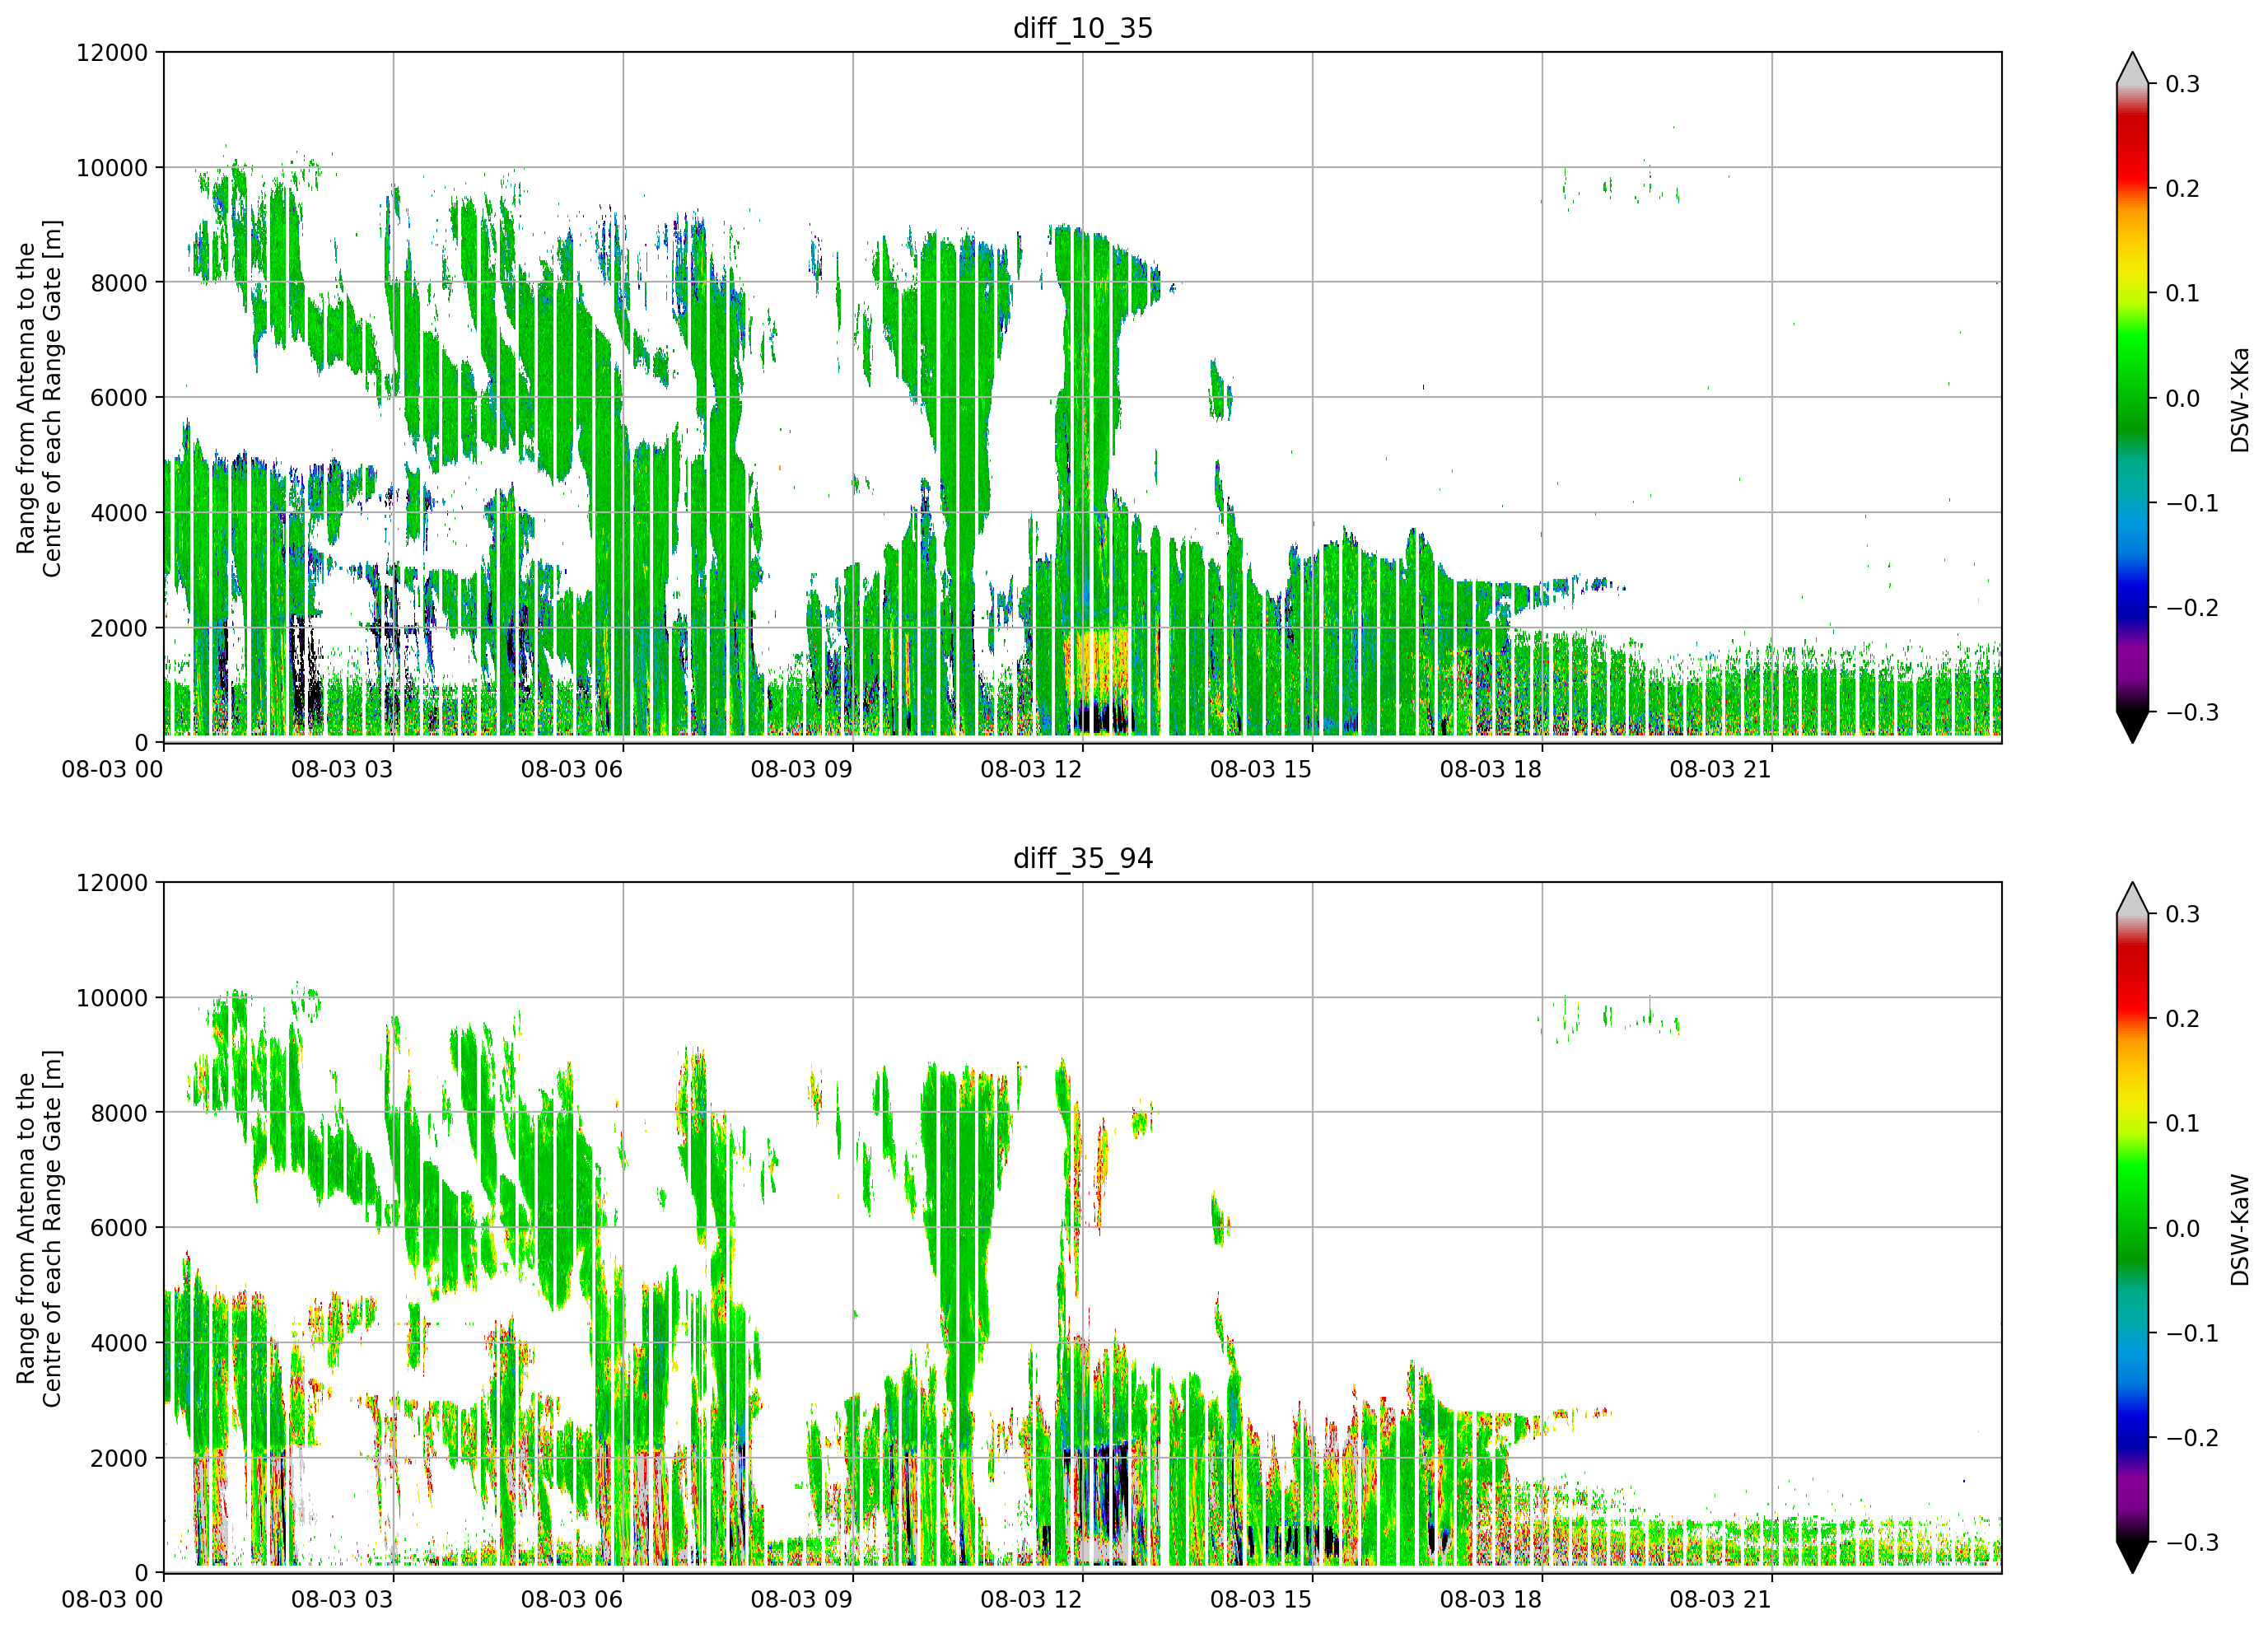This screenshot has width=2268, height=1629.
Task: Click the "6000" y-tick of diff_10_35 plot
Action: click(119, 398)
